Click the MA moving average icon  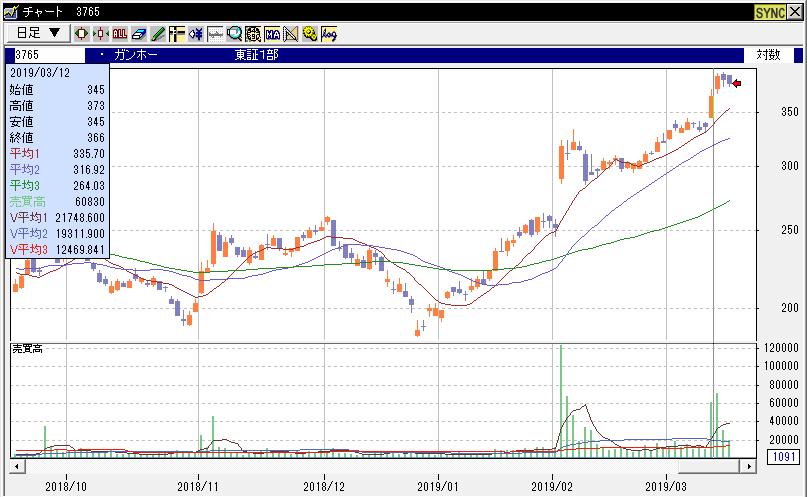tap(272, 33)
